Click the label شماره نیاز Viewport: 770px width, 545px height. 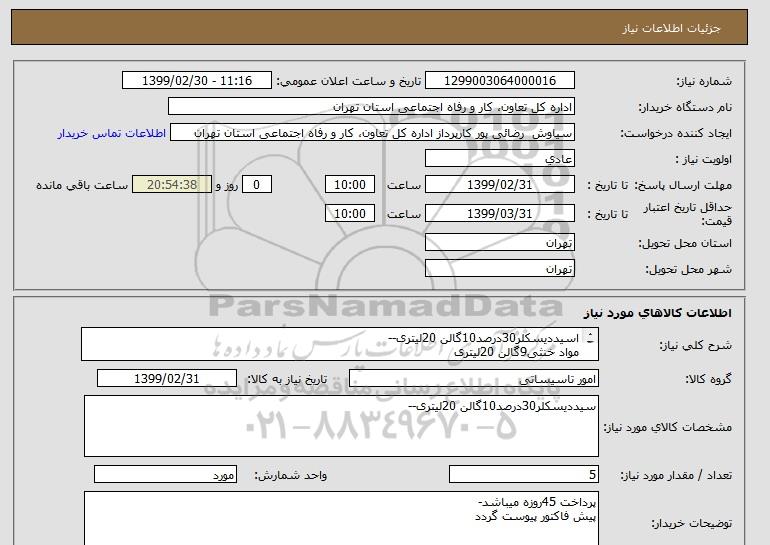704,81
